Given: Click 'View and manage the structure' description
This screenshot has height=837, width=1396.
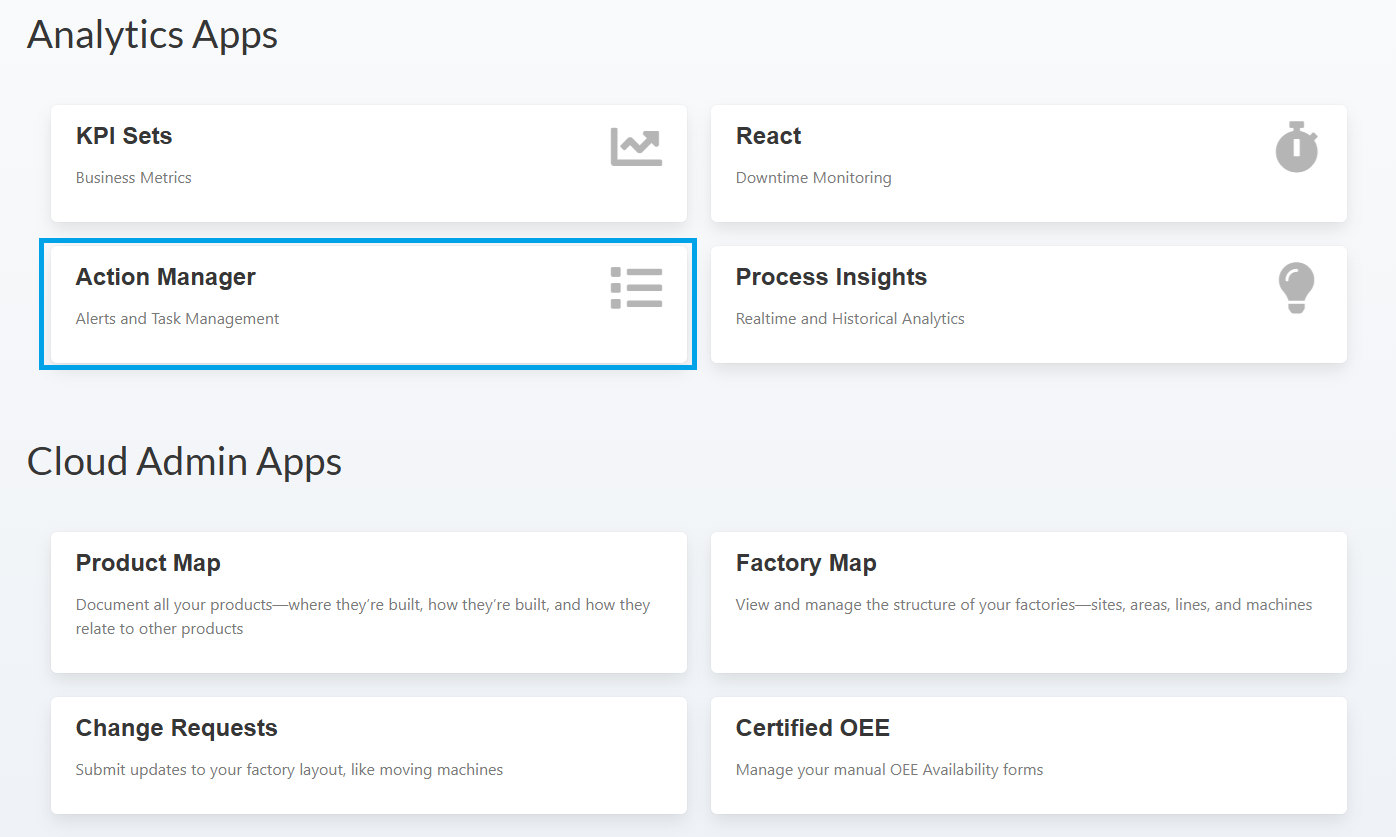Looking at the screenshot, I should [1023, 605].
